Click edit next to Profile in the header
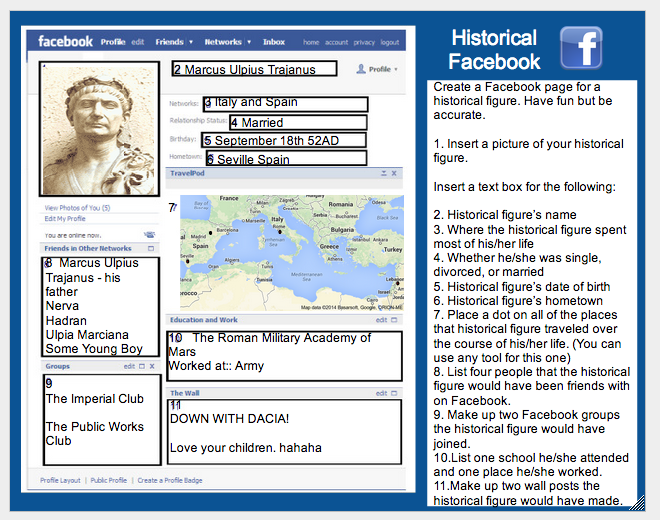The image size is (660, 520). click(138, 42)
